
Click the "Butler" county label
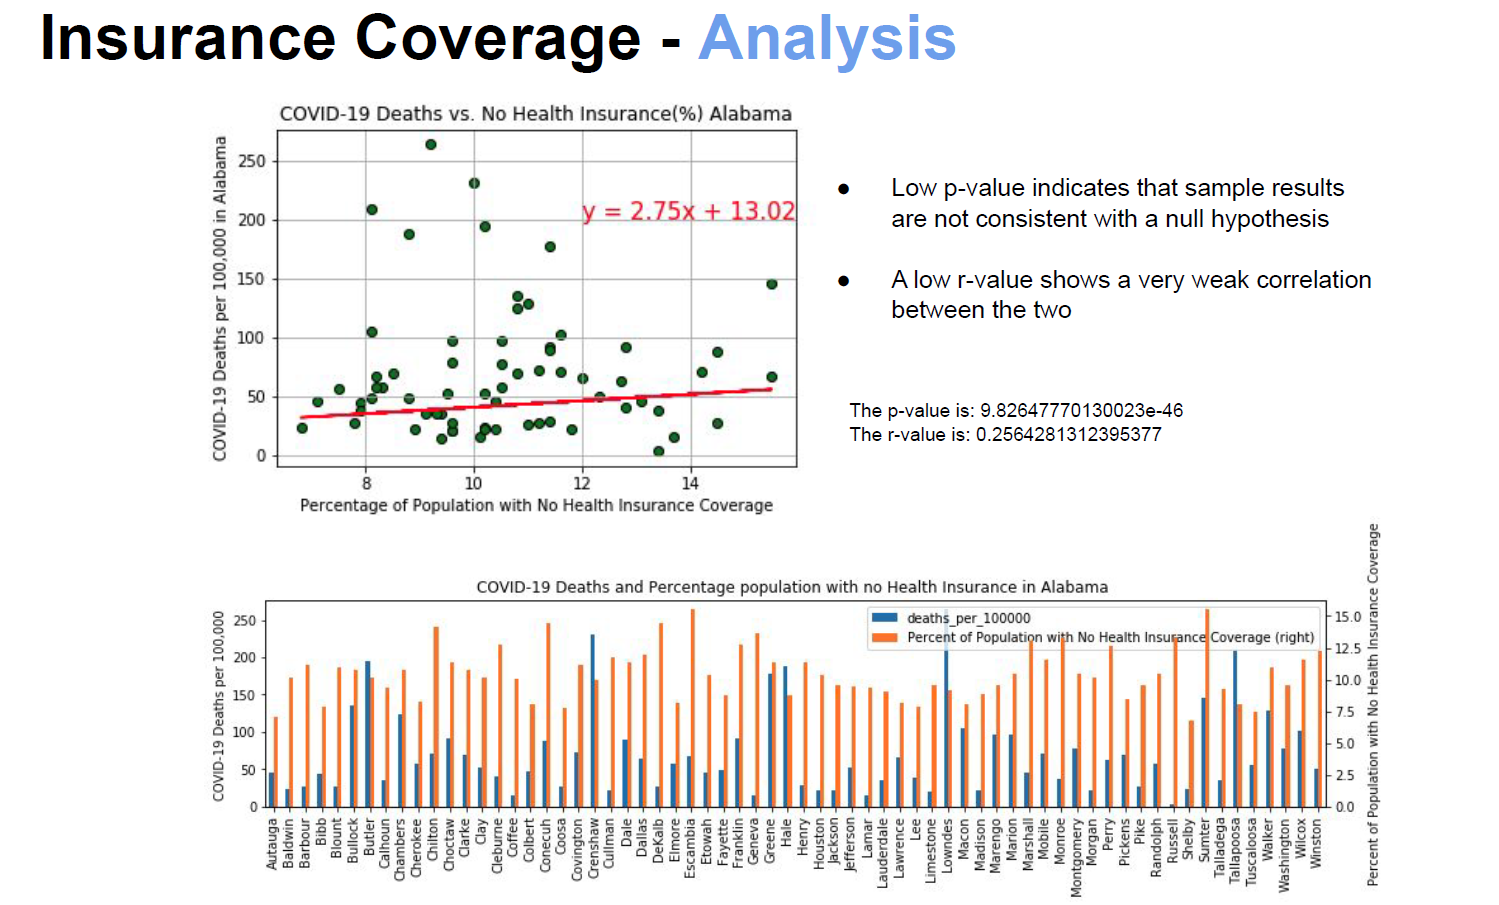point(368,837)
